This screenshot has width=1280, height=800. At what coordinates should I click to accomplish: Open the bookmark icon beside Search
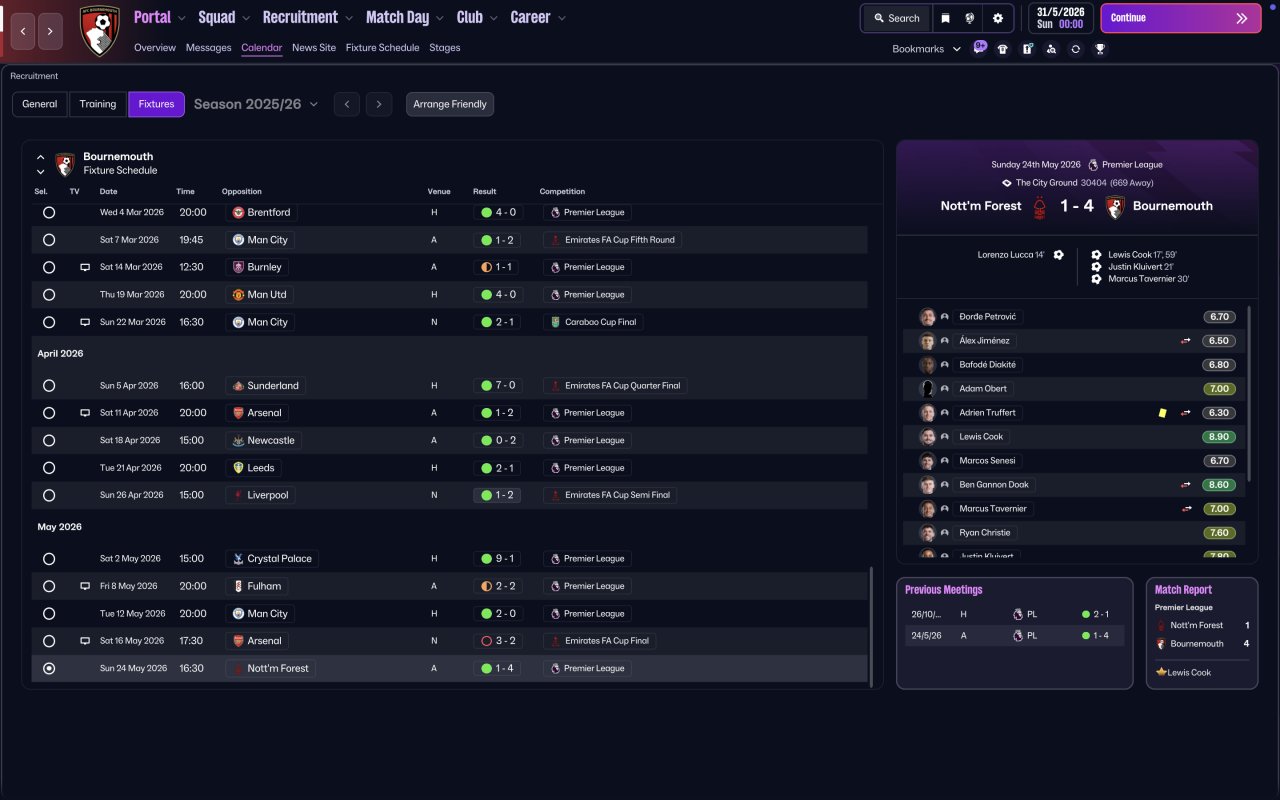pos(945,18)
